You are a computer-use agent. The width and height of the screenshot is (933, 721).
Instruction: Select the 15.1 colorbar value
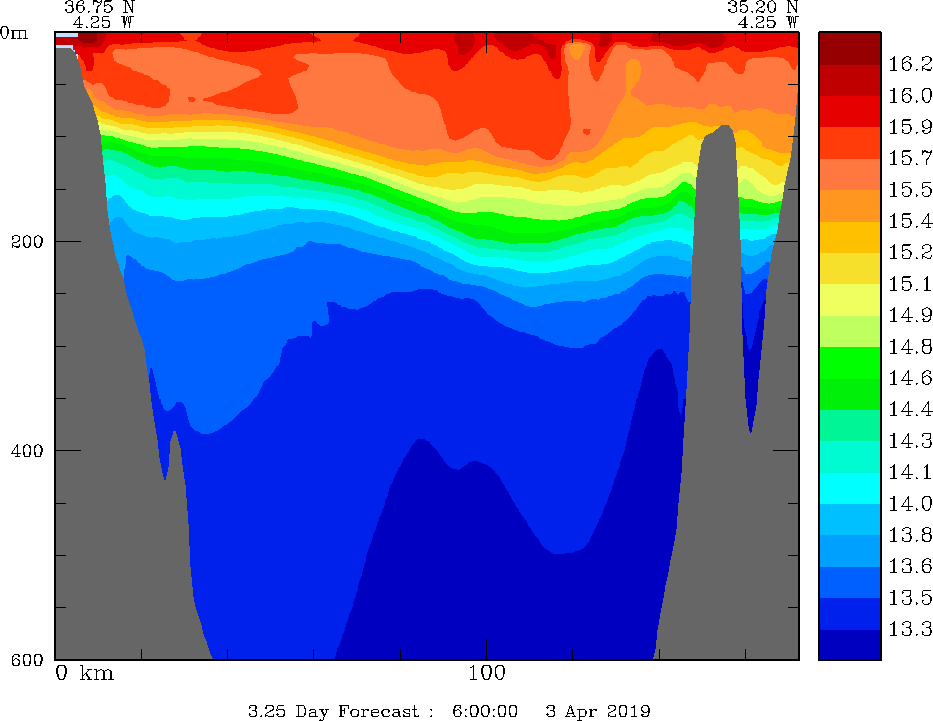pyautogui.click(x=910, y=284)
